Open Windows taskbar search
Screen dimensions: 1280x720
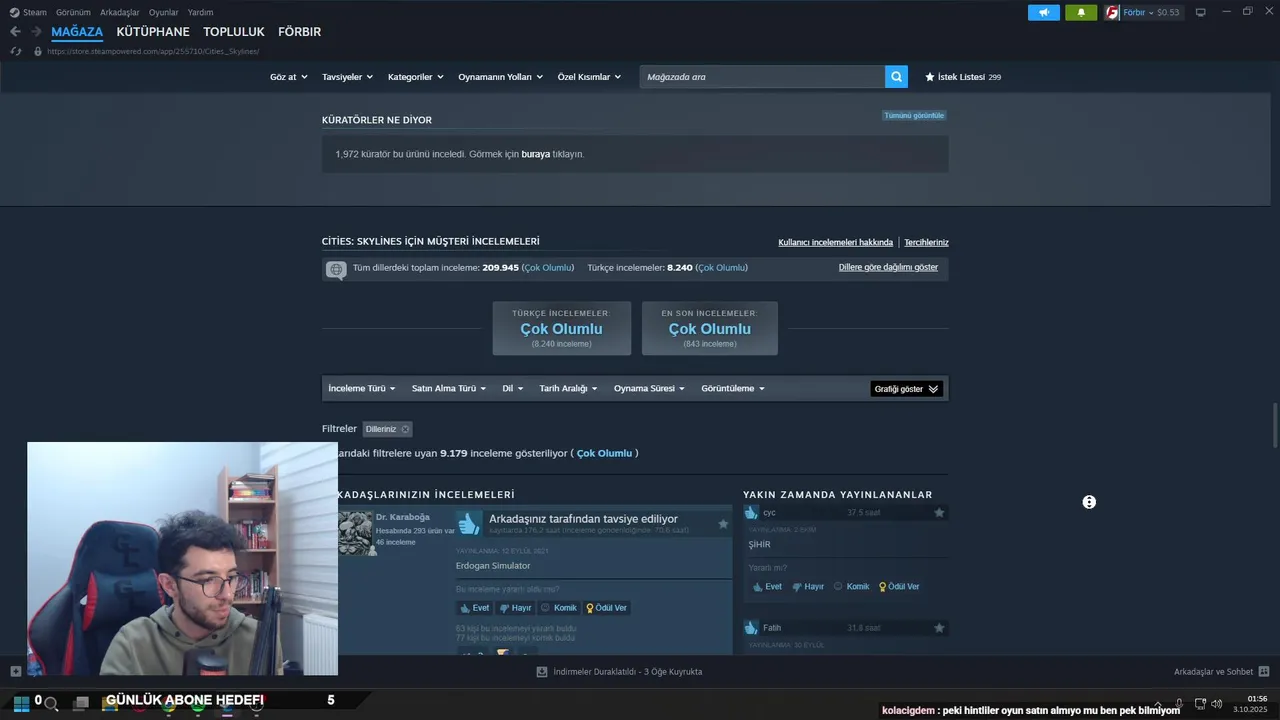tap(51, 703)
